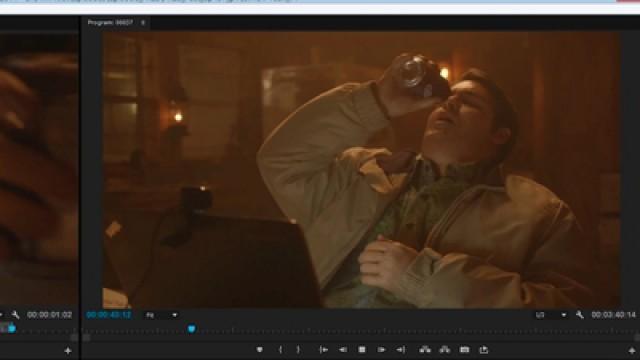Image resolution: width=640 pixels, height=360 pixels.
Task: Open Program Monitor settings wrench
Action: (x=580, y=315)
